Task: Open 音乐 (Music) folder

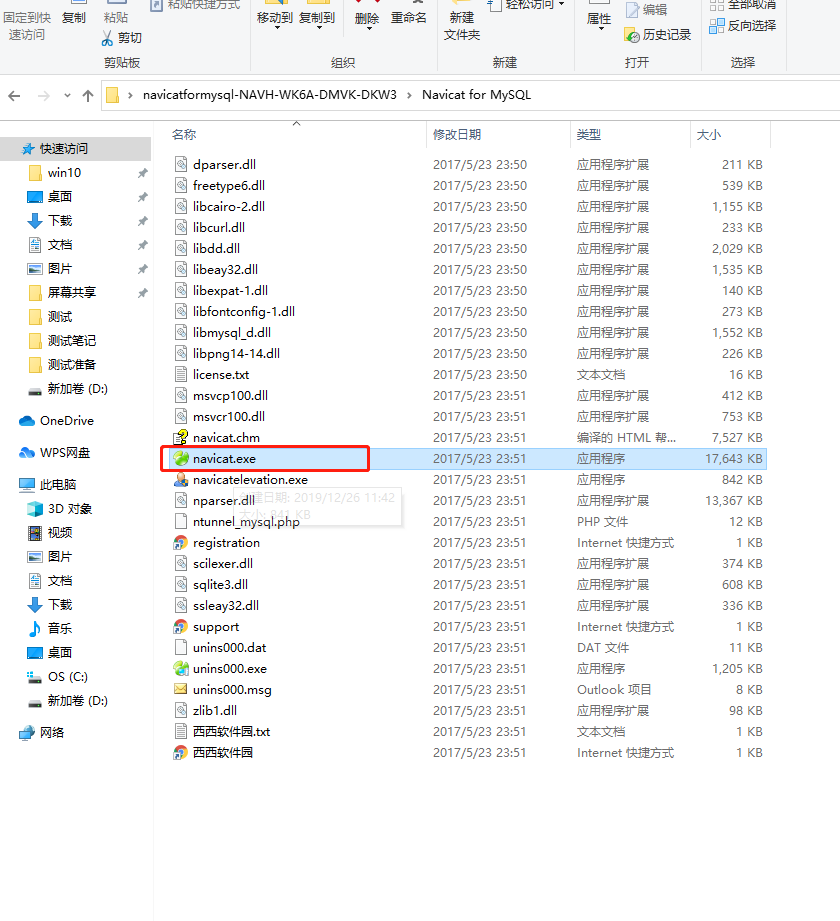Action: click(x=51, y=628)
